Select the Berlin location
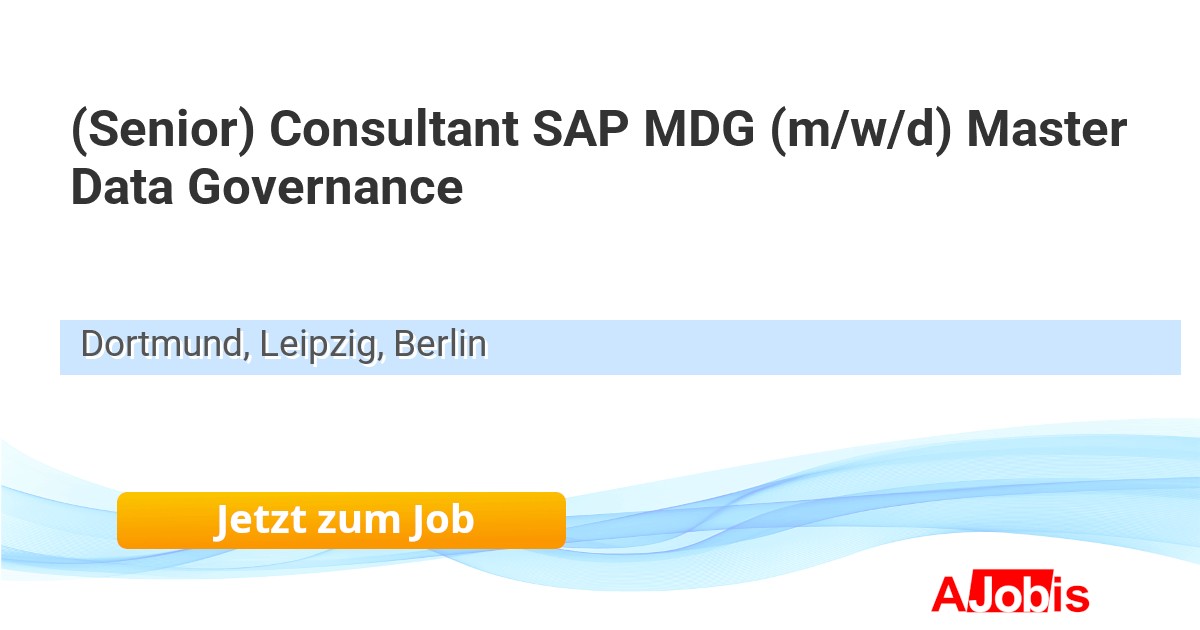 point(439,344)
